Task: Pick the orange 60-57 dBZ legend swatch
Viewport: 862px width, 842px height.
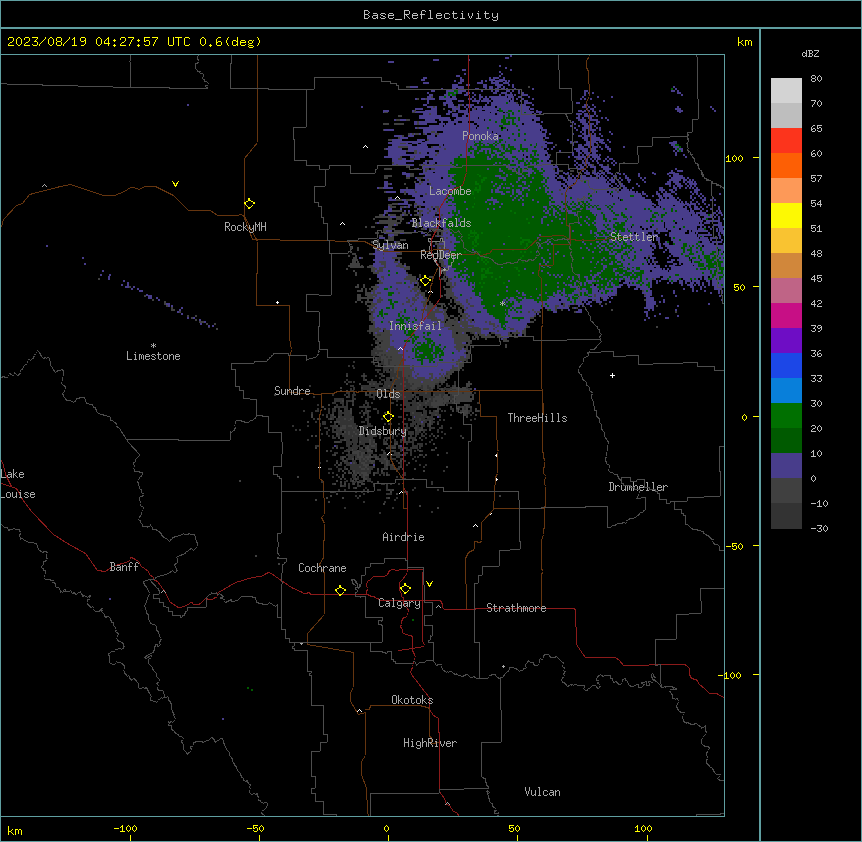Action: click(x=786, y=165)
